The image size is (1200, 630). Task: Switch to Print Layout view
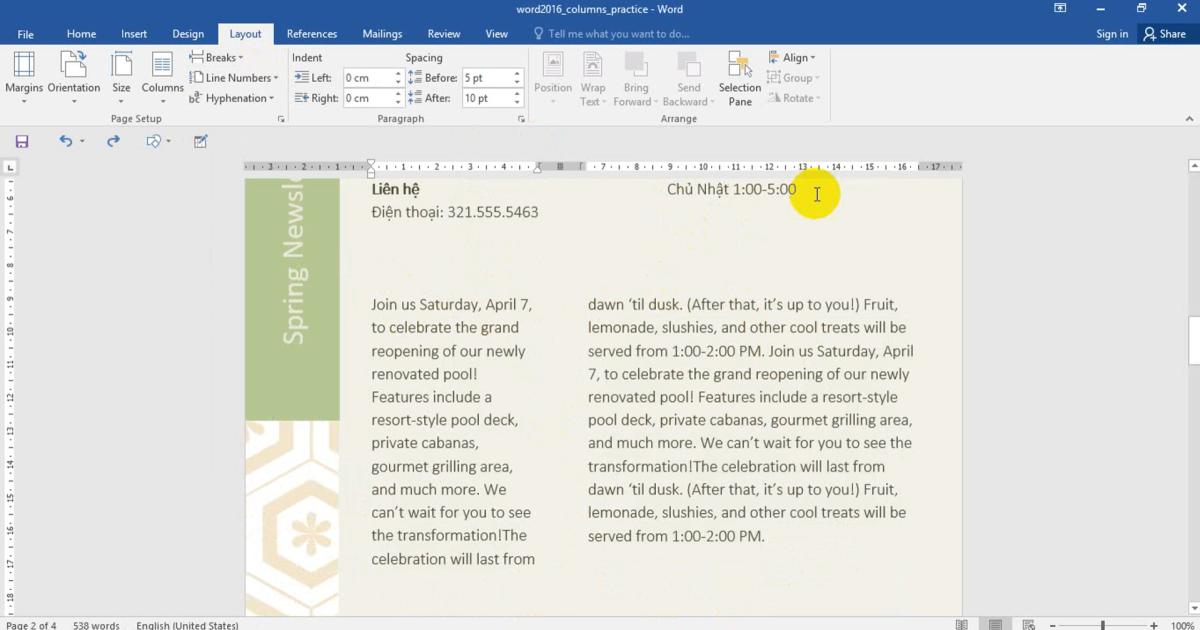(996, 625)
